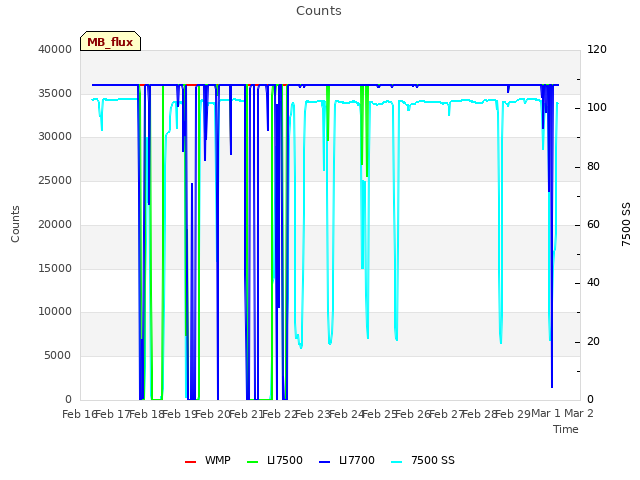Click the Feb 26 date label
The height and width of the screenshot is (480, 640).
point(411,414)
